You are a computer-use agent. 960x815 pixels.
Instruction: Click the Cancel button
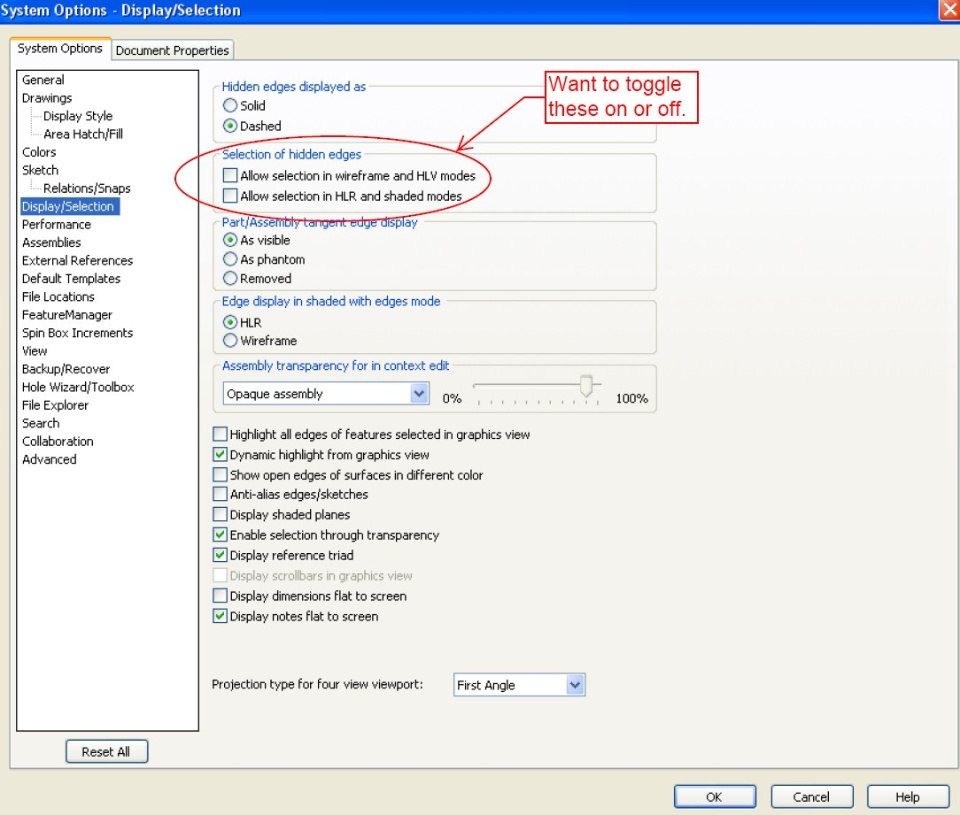point(811,797)
